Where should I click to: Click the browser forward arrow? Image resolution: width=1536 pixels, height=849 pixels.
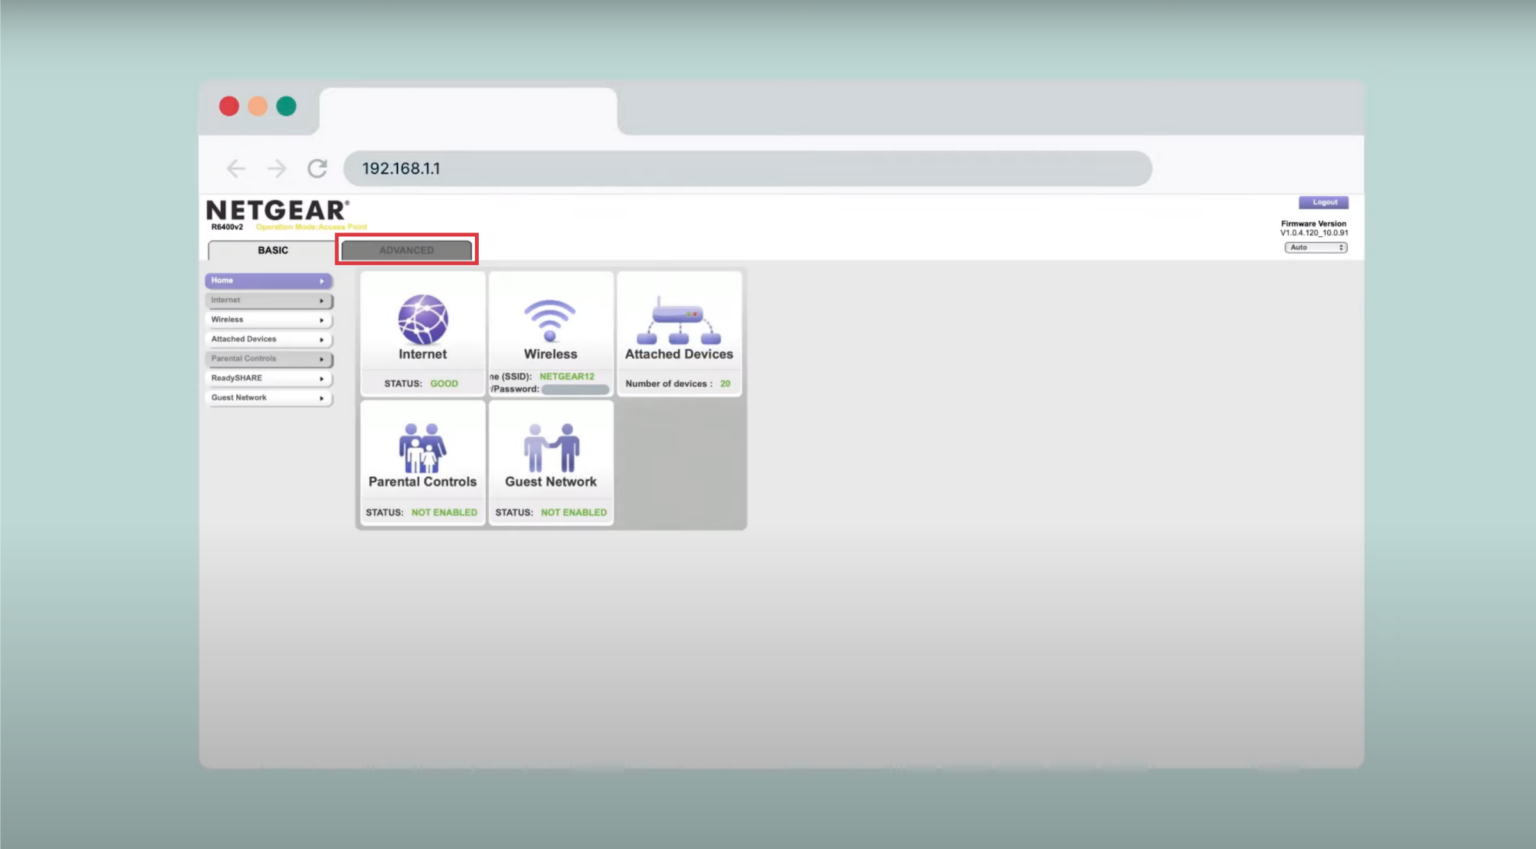[x=277, y=168]
